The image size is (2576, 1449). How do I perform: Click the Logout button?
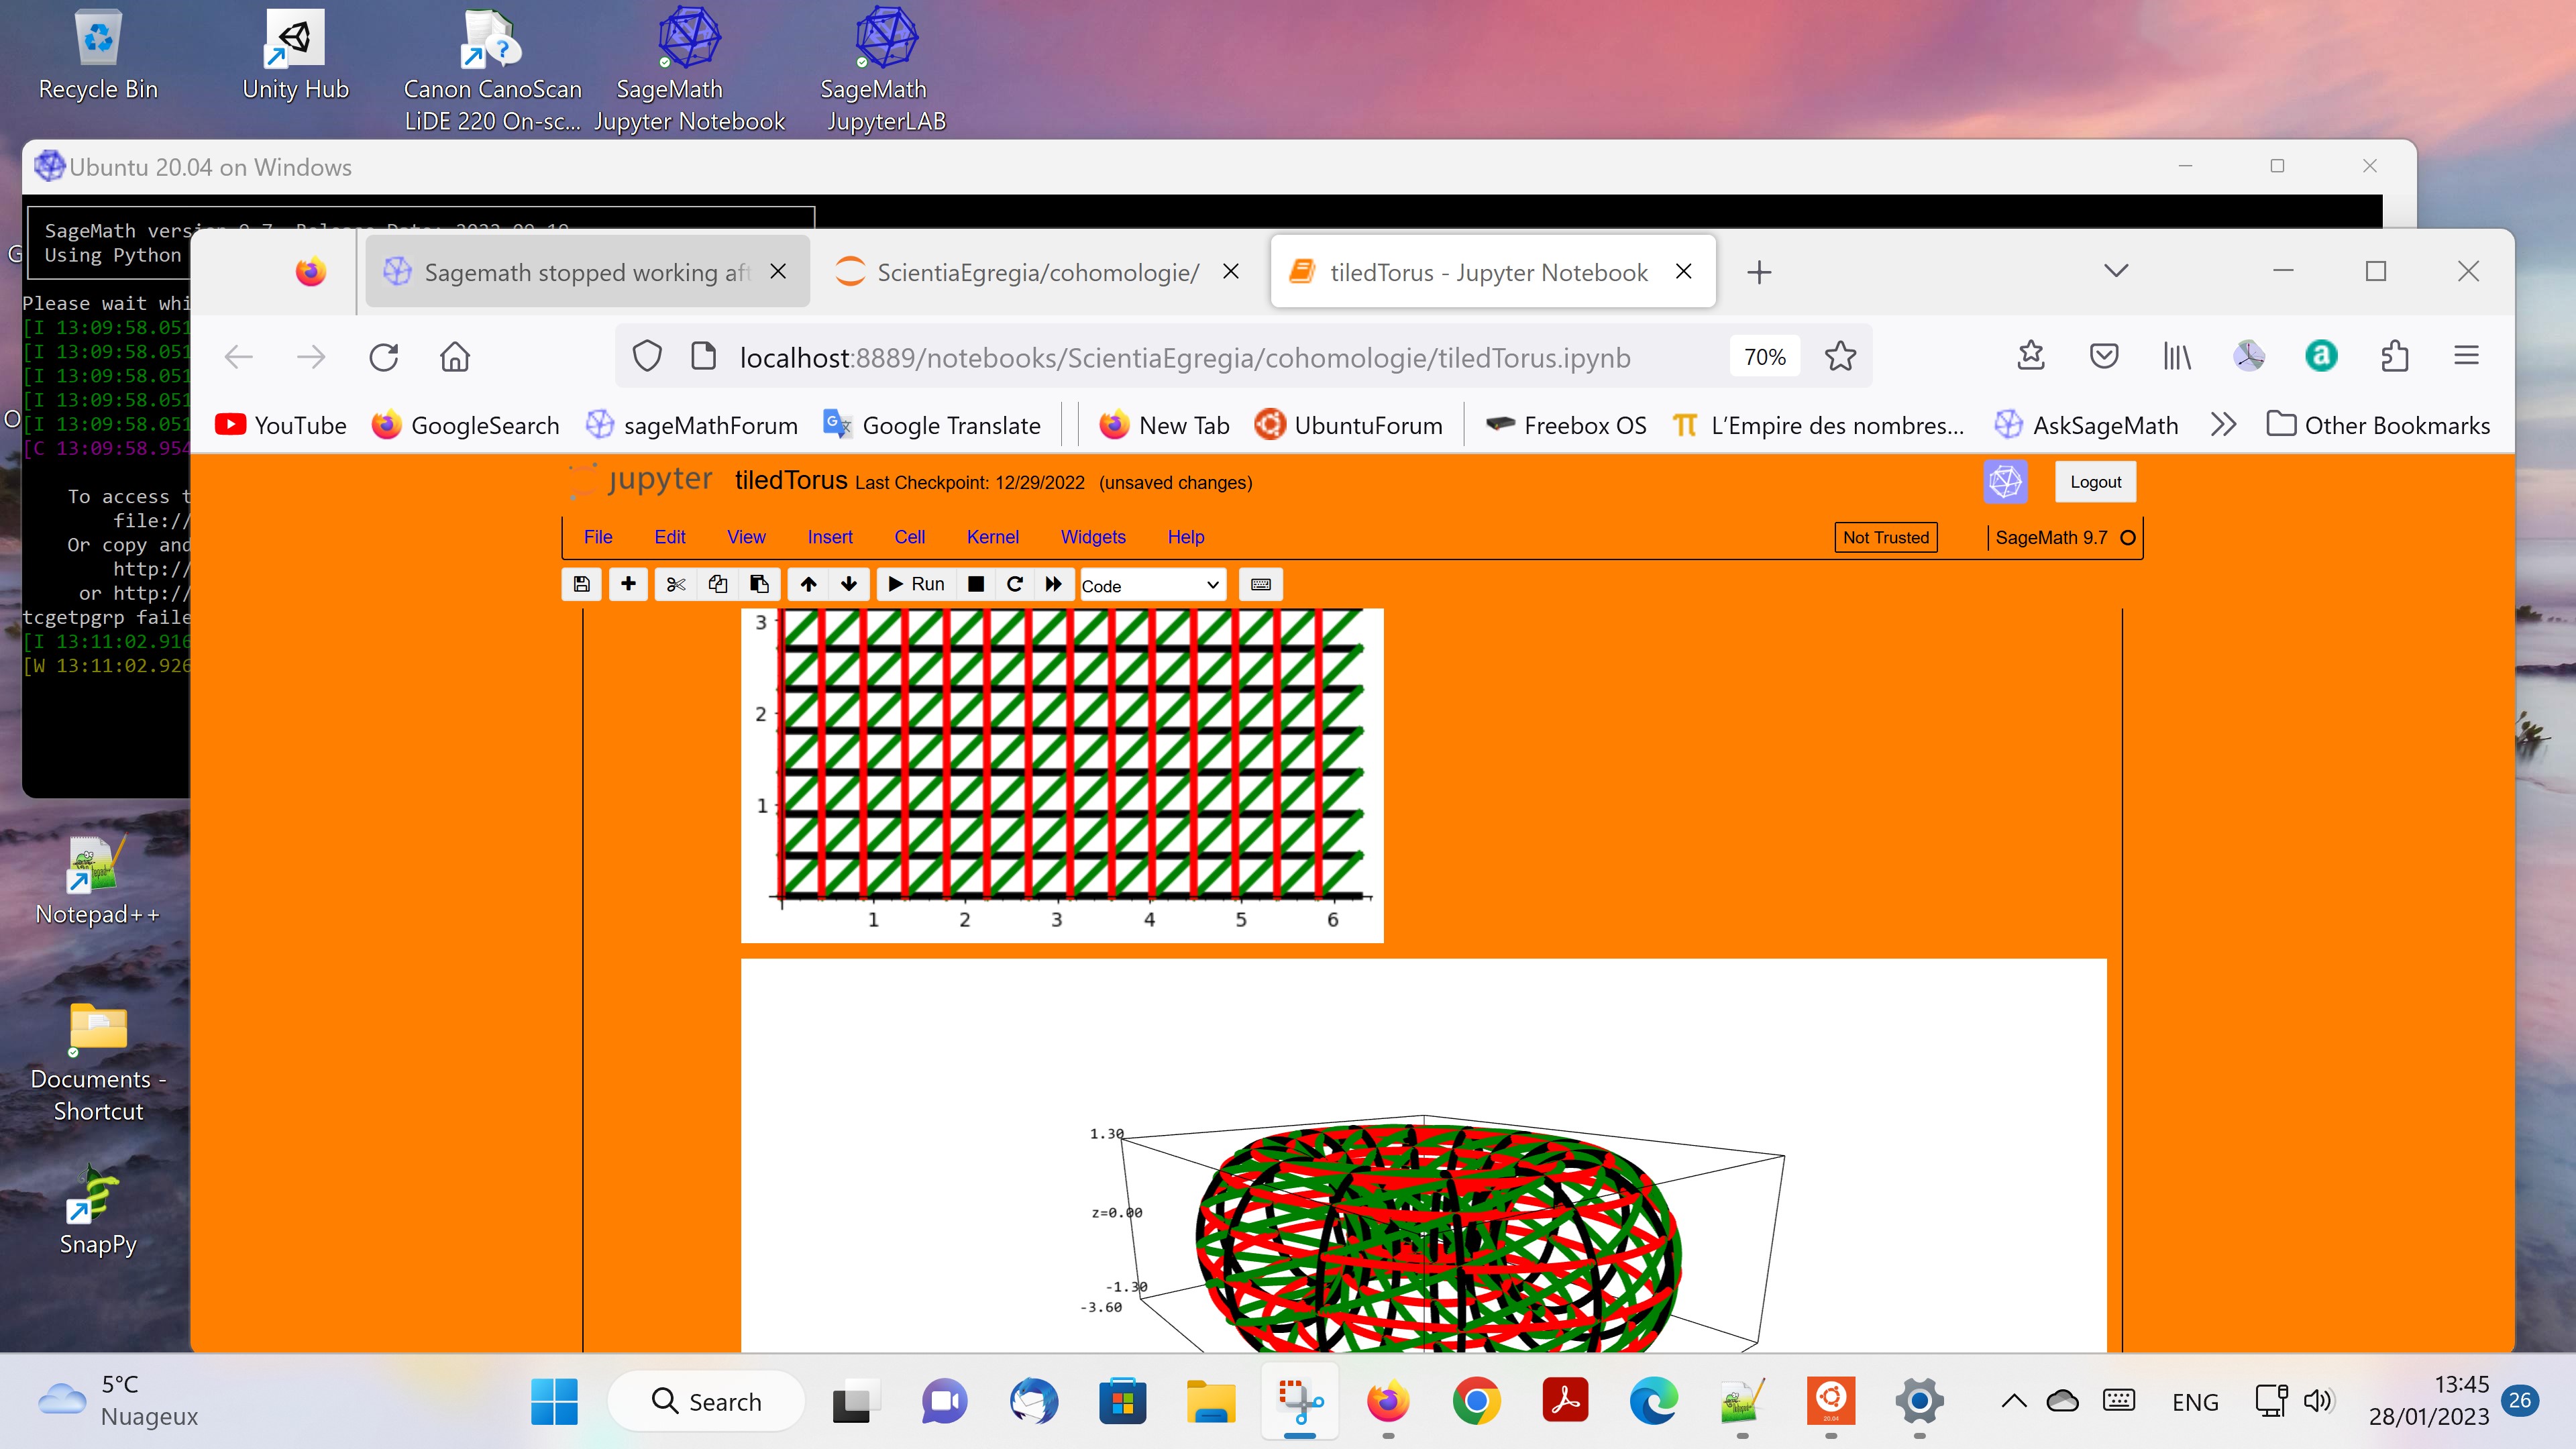[2095, 482]
